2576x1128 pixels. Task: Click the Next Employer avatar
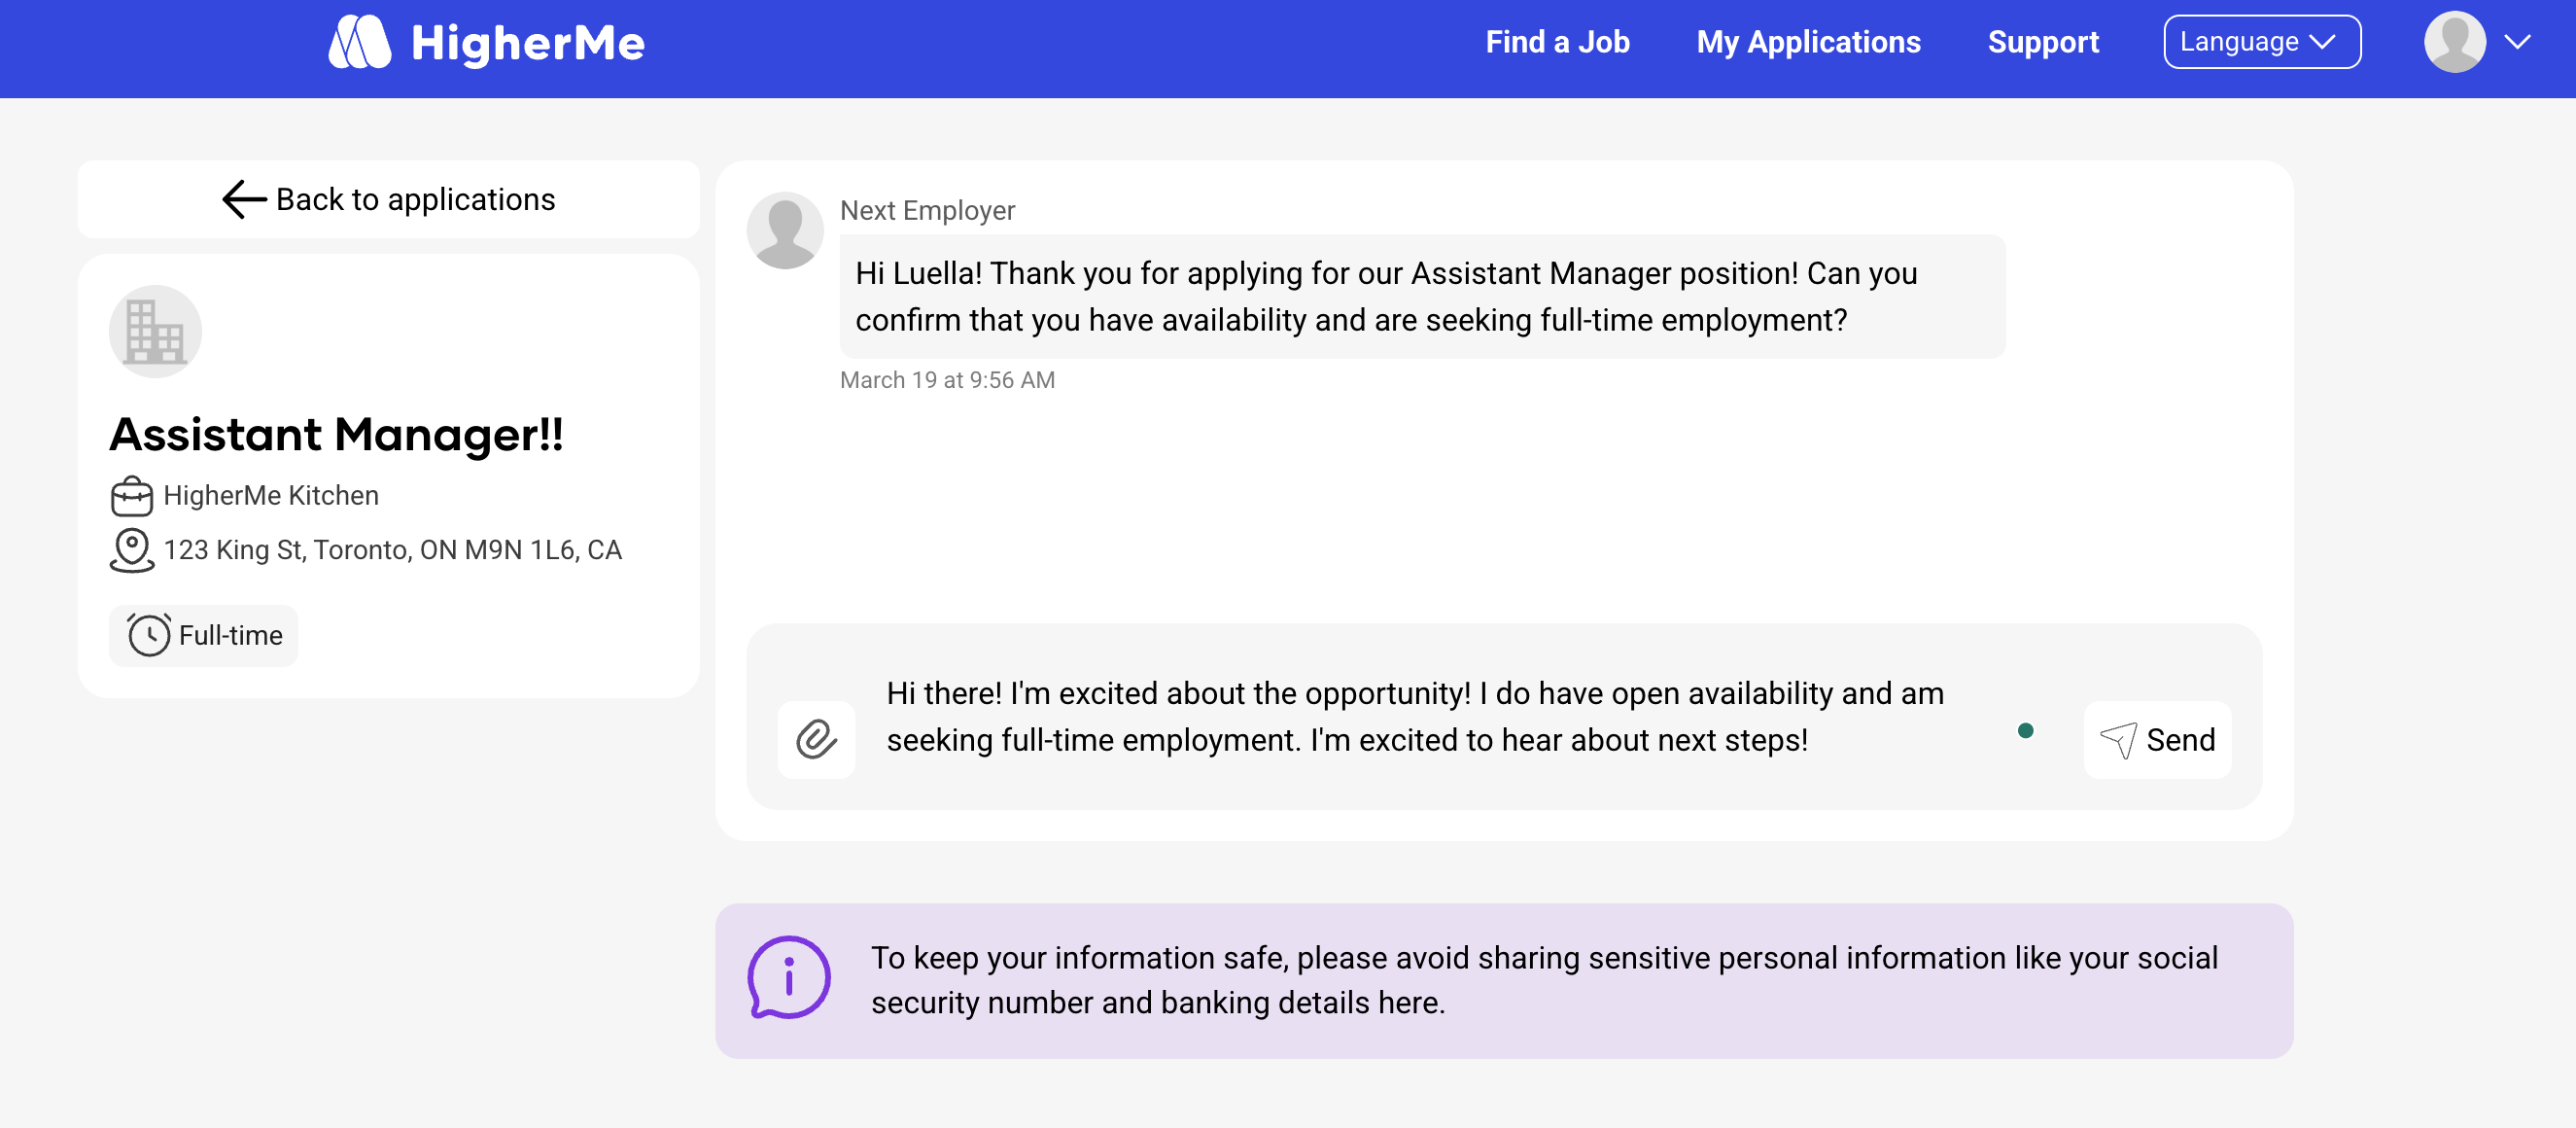tap(785, 231)
